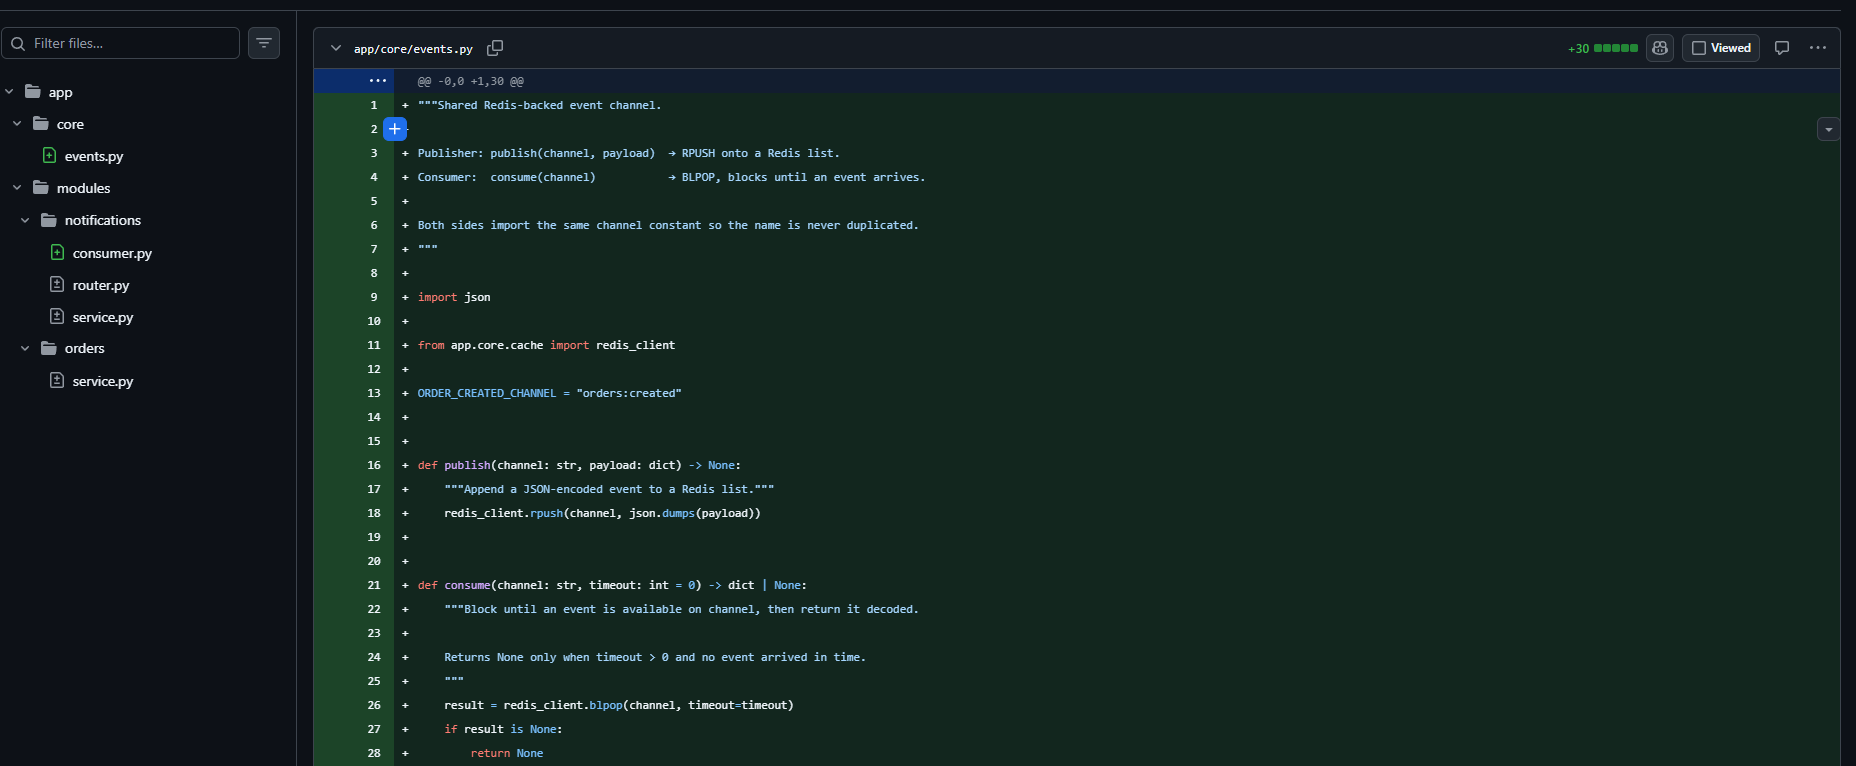Mark events.py as Viewed
Image resolution: width=1856 pixels, height=766 pixels.
pyautogui.click(x=1721, y=48)
